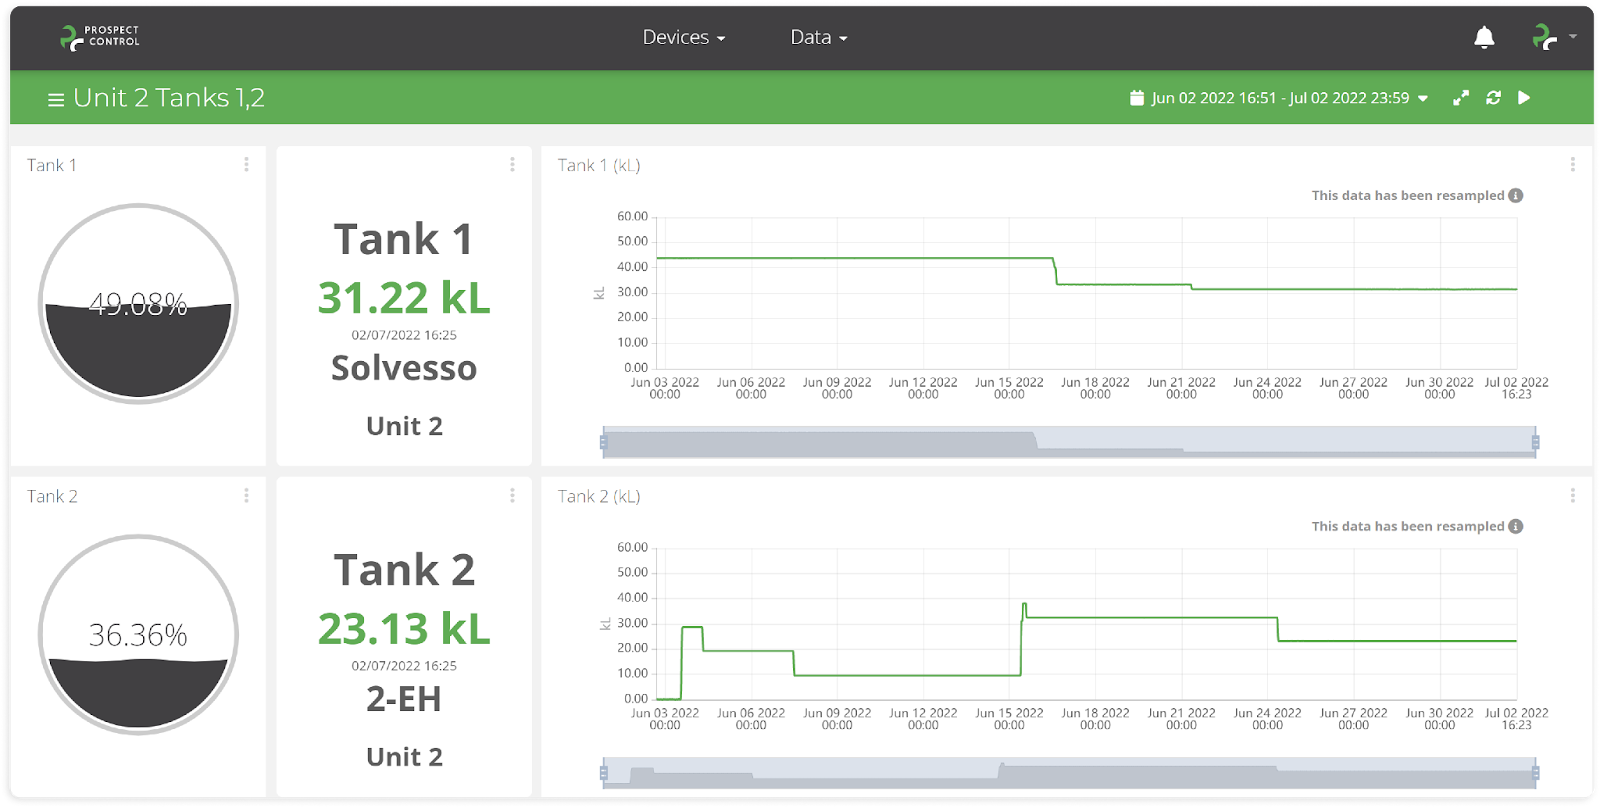Image resolution: width=1600 pixels, height=808 pixels.
Task: Open options menu for the Tank 1 gauge widget
Action: 246,164
